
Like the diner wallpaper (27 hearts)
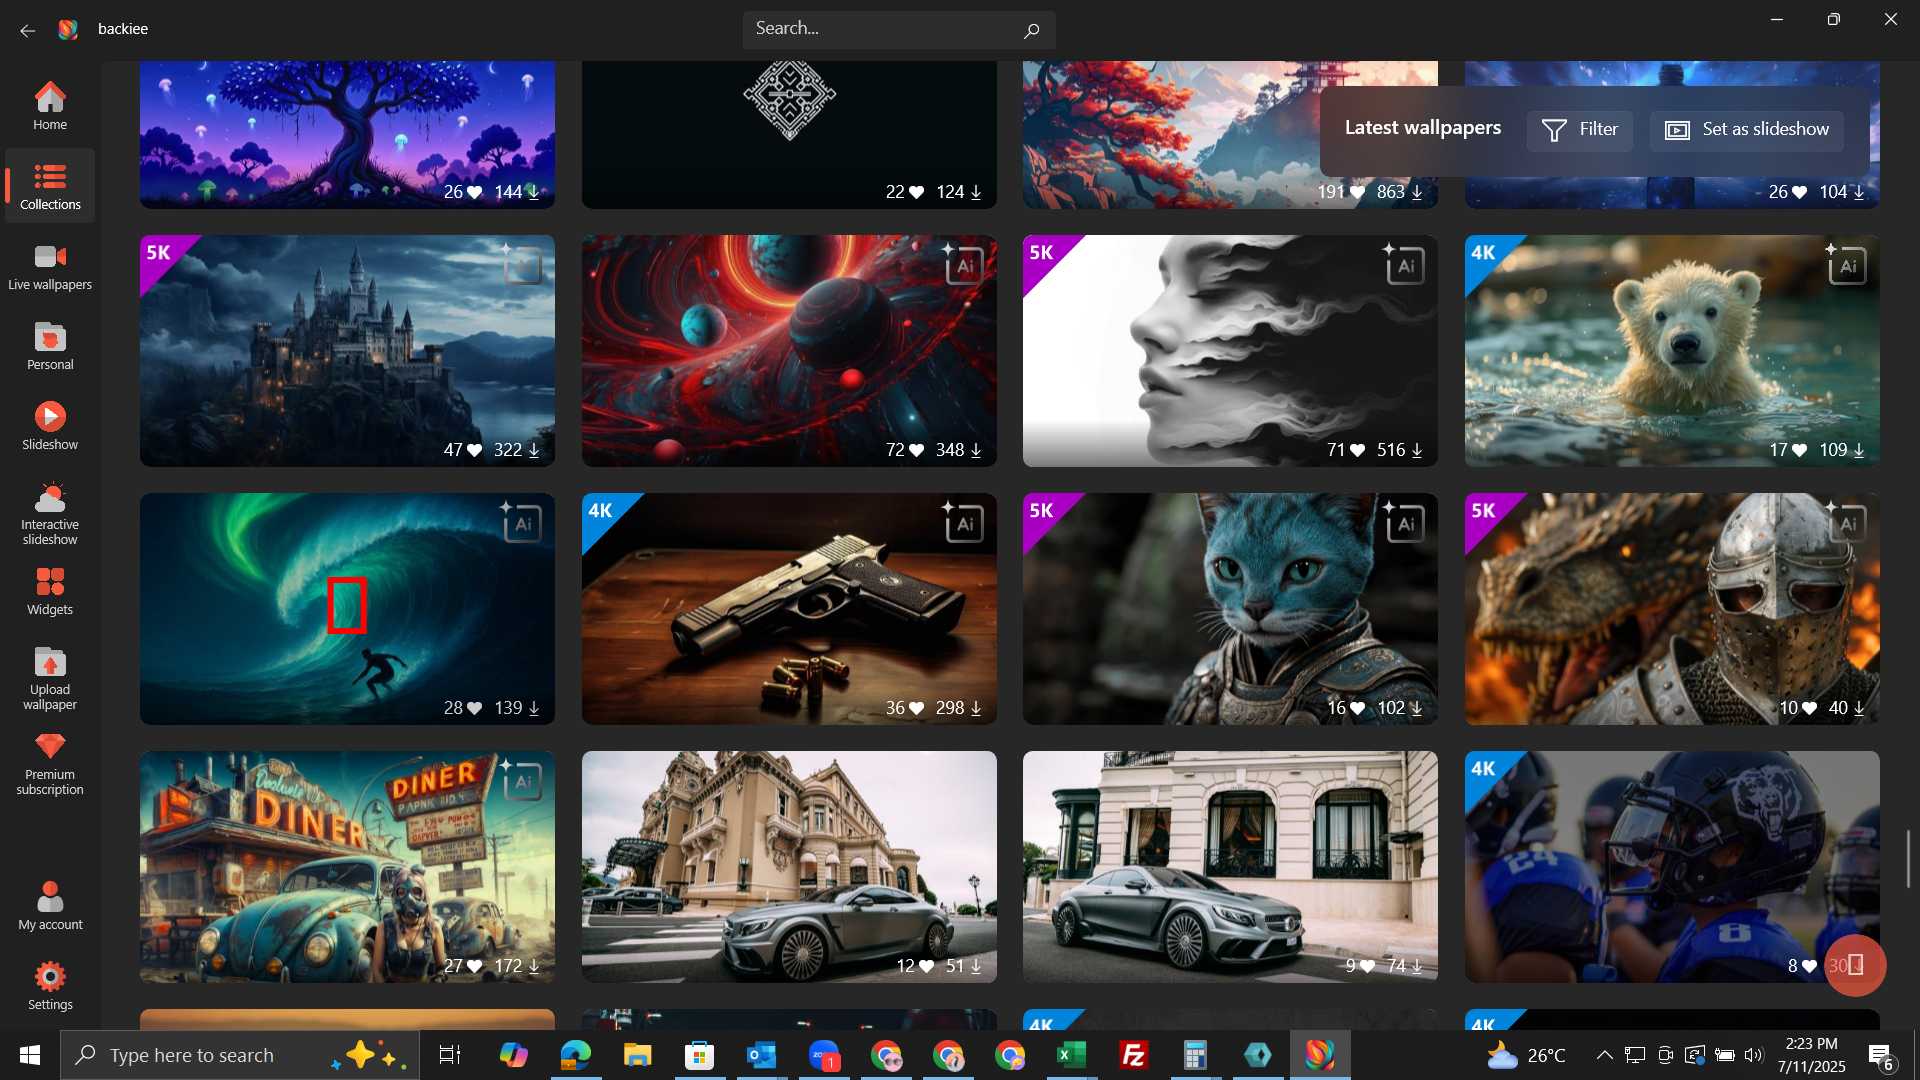click(x=474, y=967)
